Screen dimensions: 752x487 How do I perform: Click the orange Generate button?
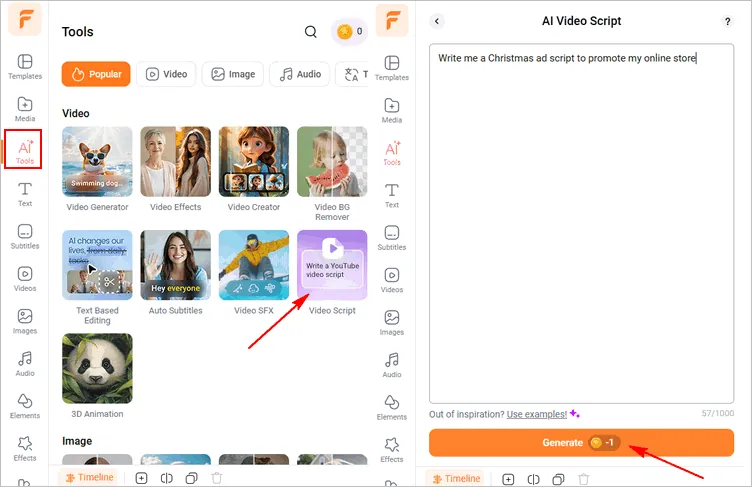(x=581, y=442)
